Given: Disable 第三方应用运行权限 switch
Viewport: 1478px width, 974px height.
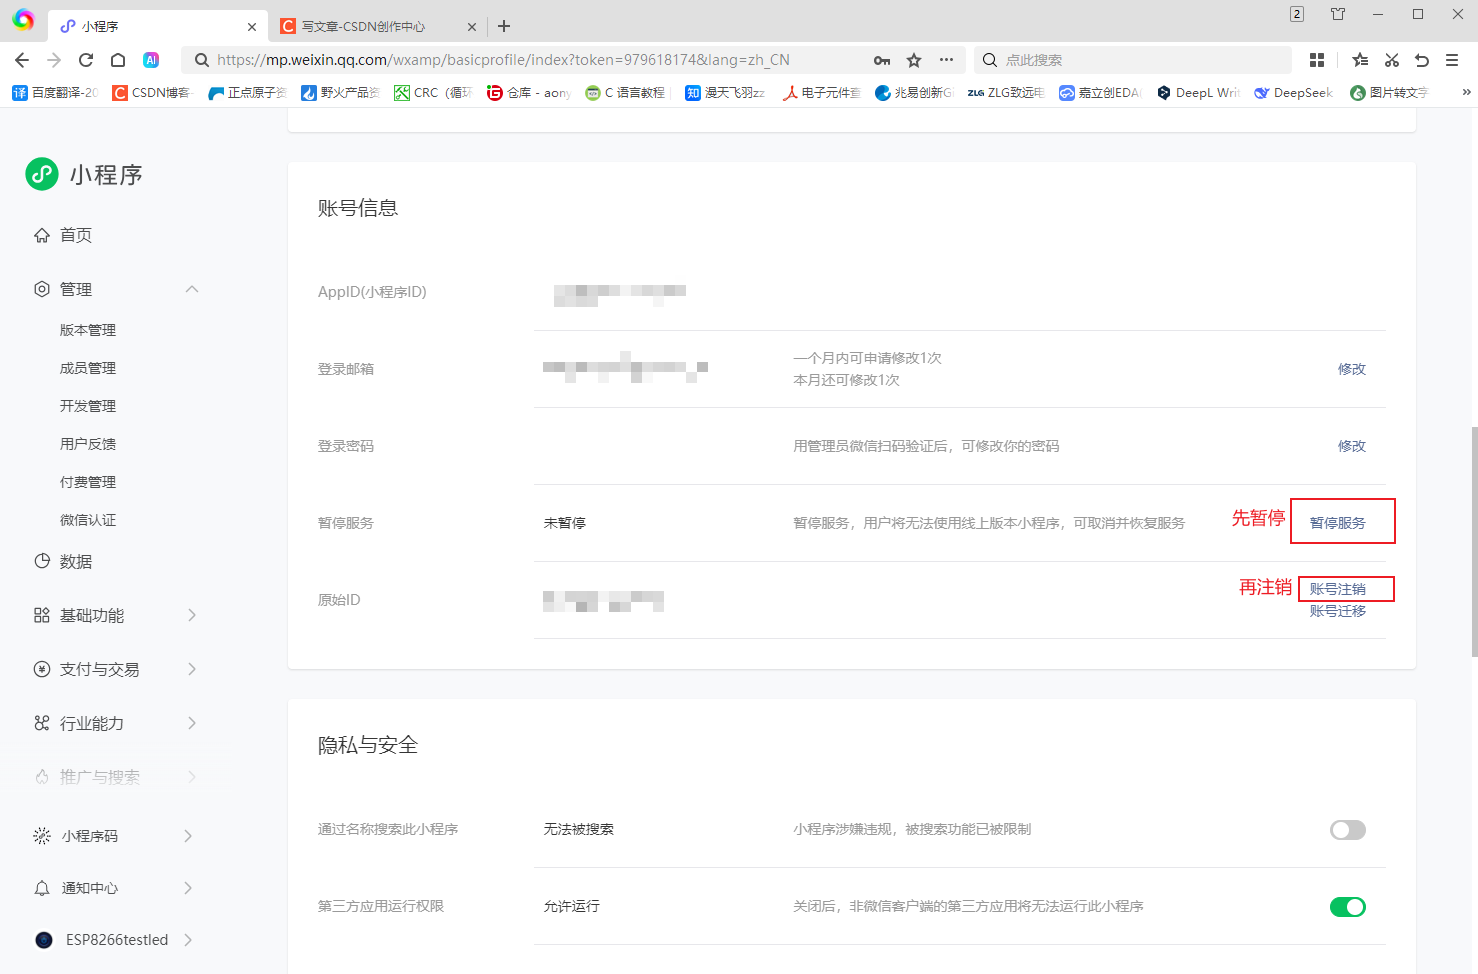Looking at the screenshot, I should pos(1348,907).
